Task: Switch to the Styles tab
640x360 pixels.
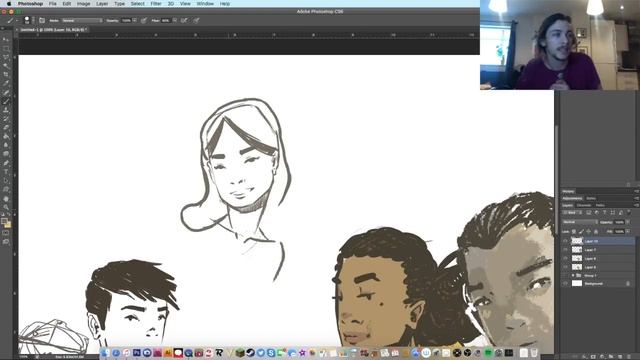Action: pyautogui.click(x=591, y=198)
